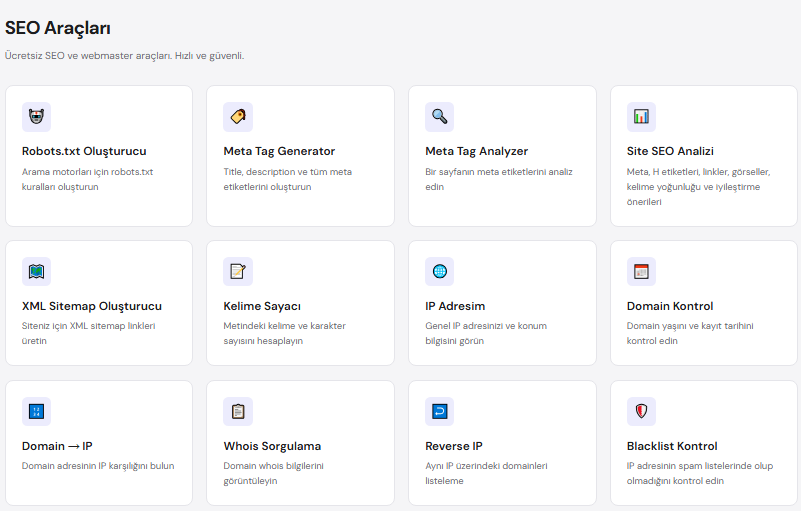Click the return arrow icon for Reverse IP
This screenshot has height=511, width=801.
(439, 411)
